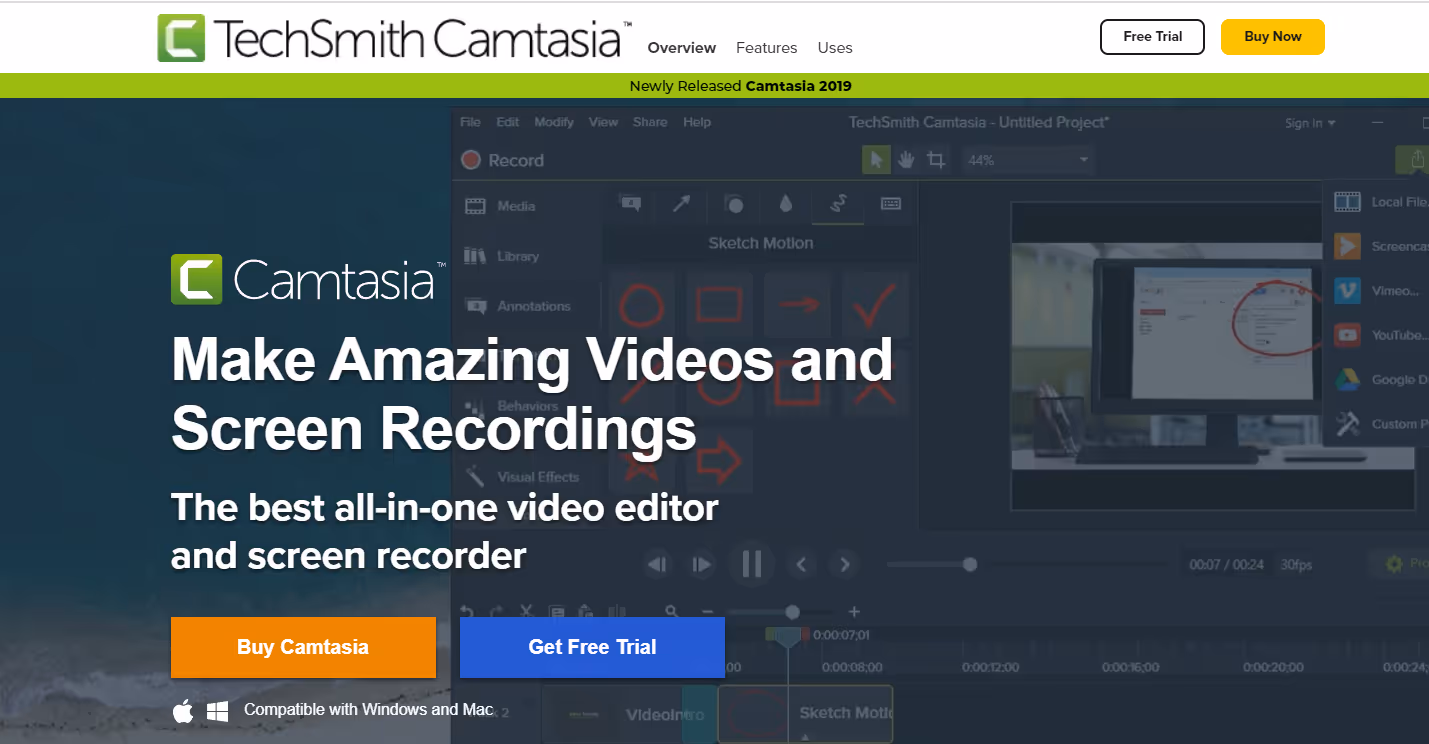This screenshot has height=744, width=1429.
Task: Choose the Vimeo share option
Action: 1378,291
